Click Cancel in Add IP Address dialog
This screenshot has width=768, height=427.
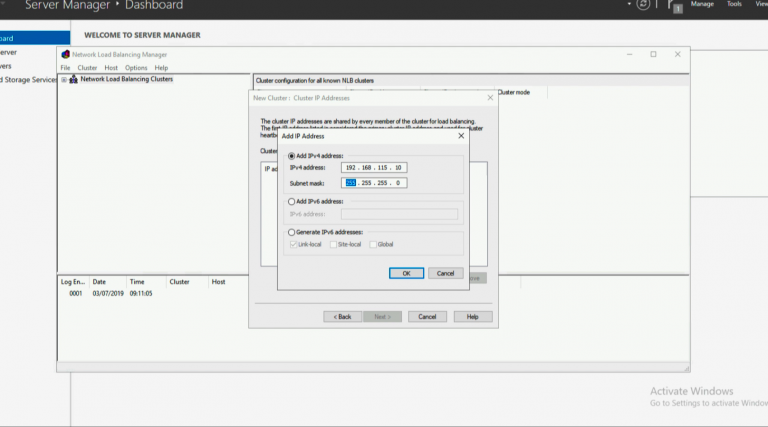pyautogui.click(x=445, y=273)
